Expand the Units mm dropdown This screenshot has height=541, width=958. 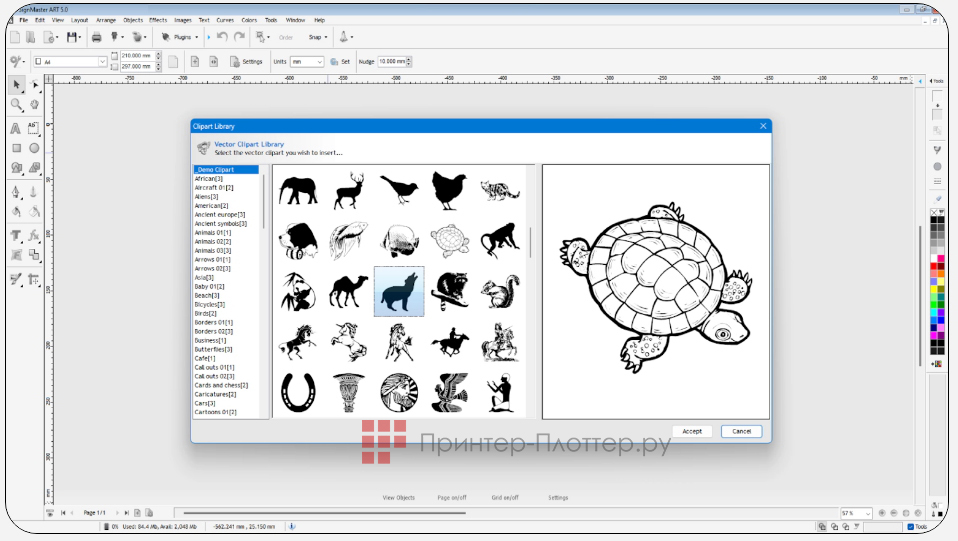pos(307,61)
